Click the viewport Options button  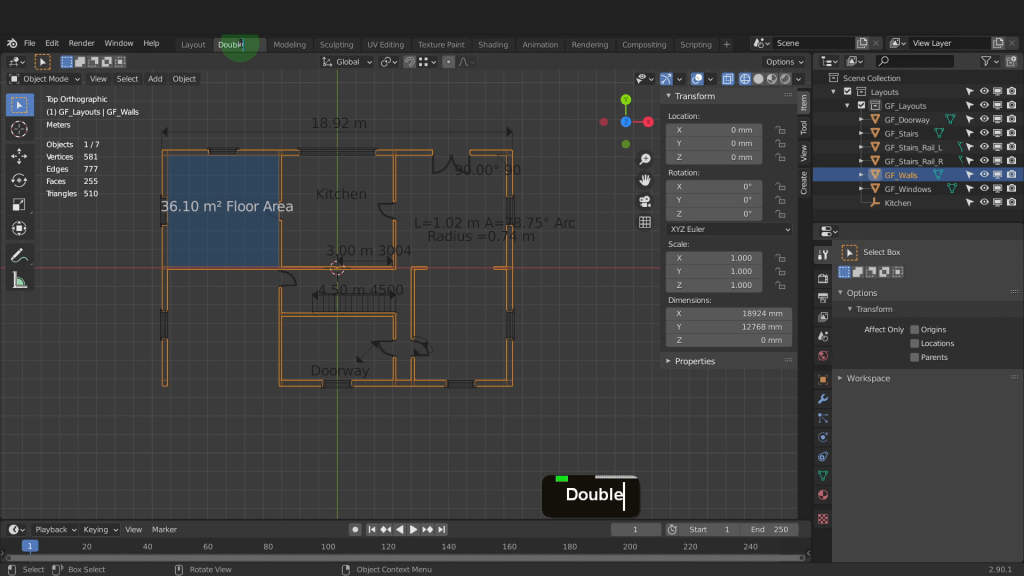click(782, 62)
